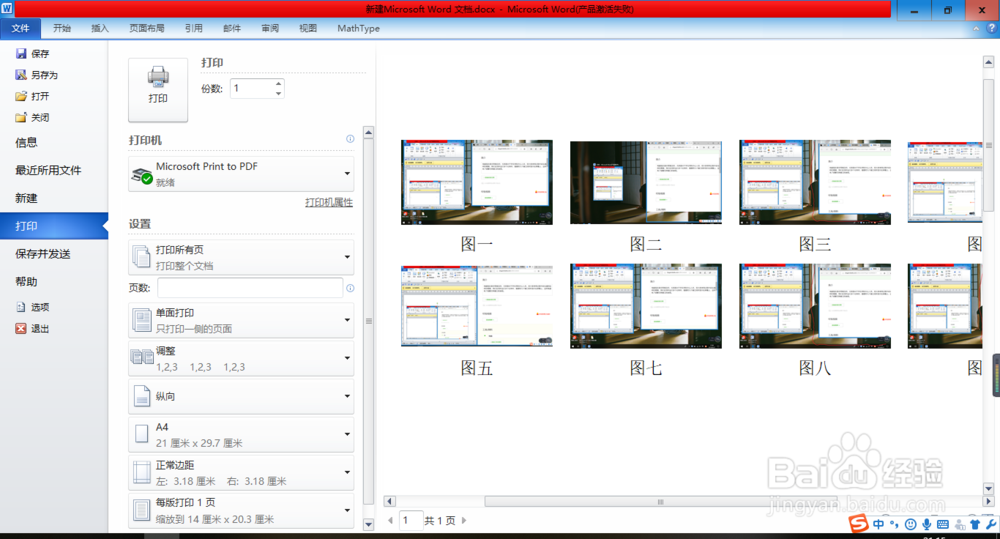Click the Sogou emoji smiley icon
This screenshot has width=1000, height=539.
(x=911, y=524)
